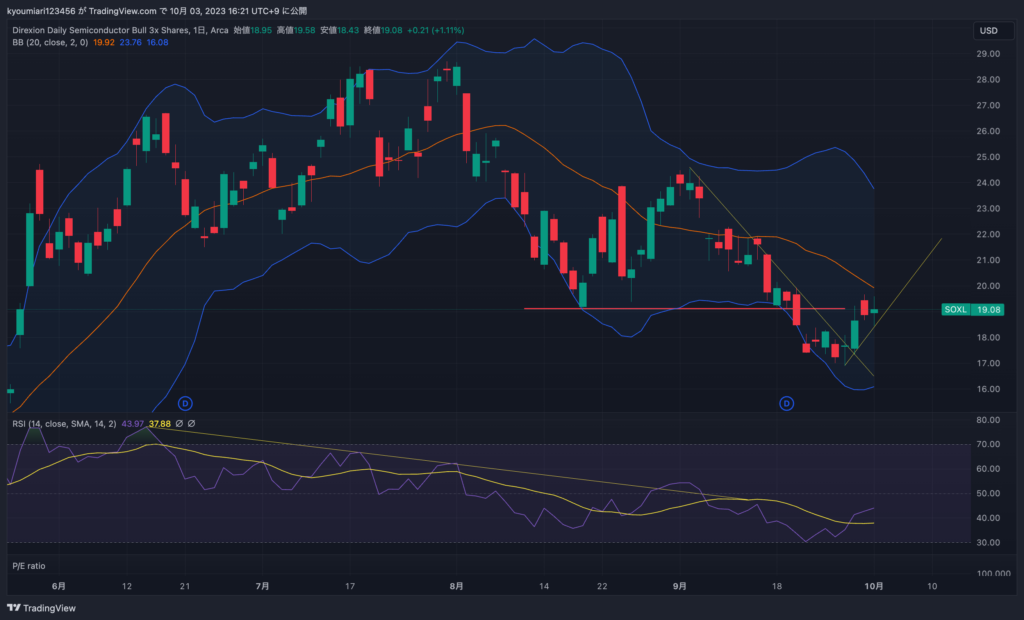1024x620 pixels.
Task: Click the yellow RSI average value 37.88
Action: tap(160, 423)
